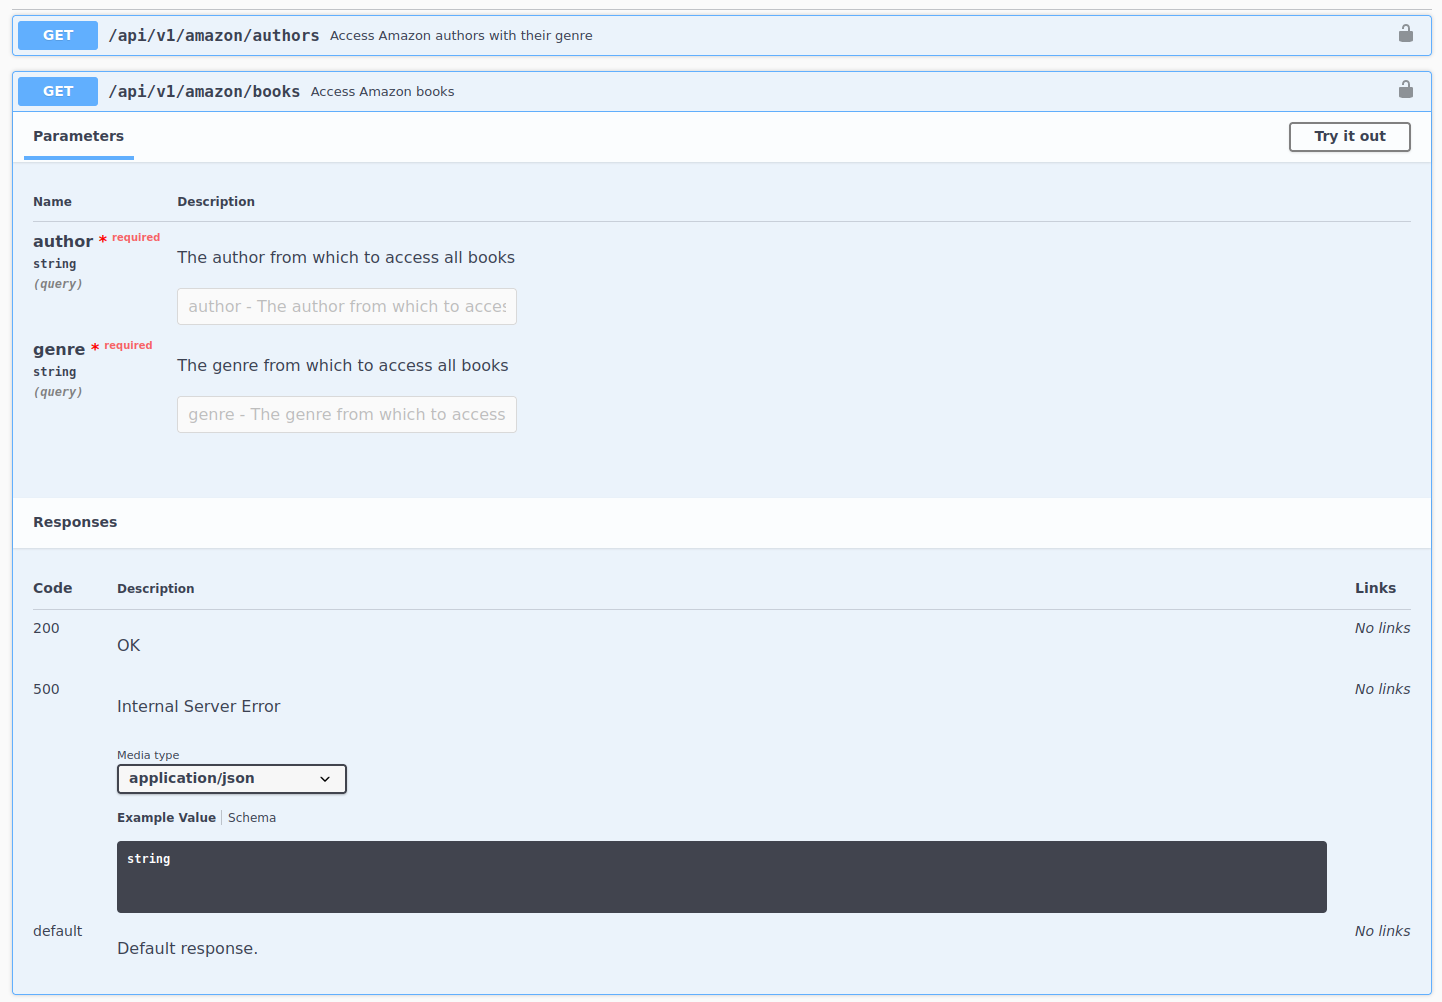This screenshot has height=1002, width=1442.
Task: Switch to the Schema view
Action: click(252, 818)
